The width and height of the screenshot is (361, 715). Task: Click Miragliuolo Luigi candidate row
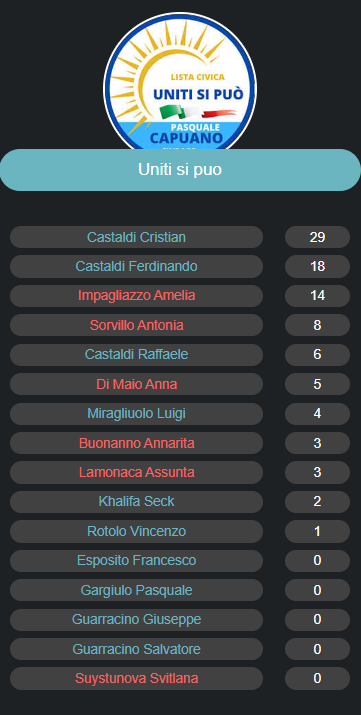(136, 414)
